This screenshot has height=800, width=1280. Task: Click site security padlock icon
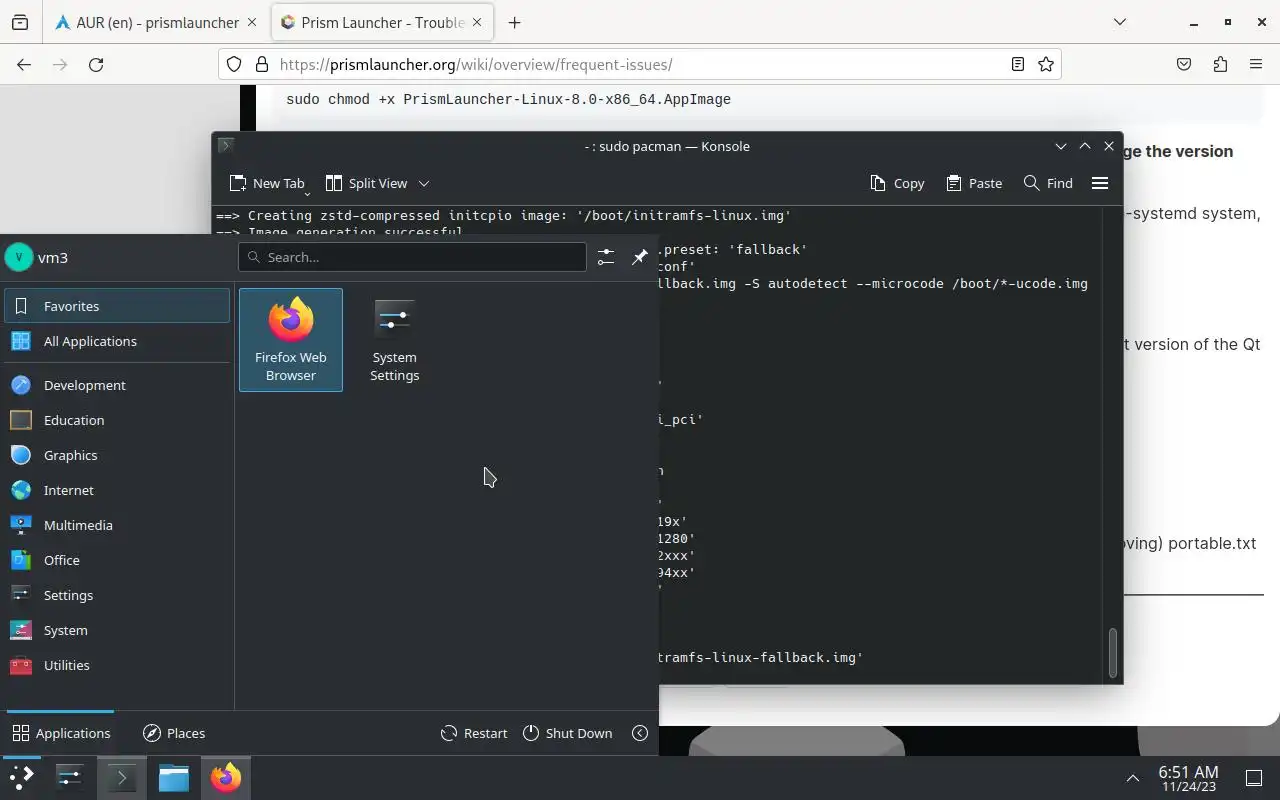click(262, 64)
